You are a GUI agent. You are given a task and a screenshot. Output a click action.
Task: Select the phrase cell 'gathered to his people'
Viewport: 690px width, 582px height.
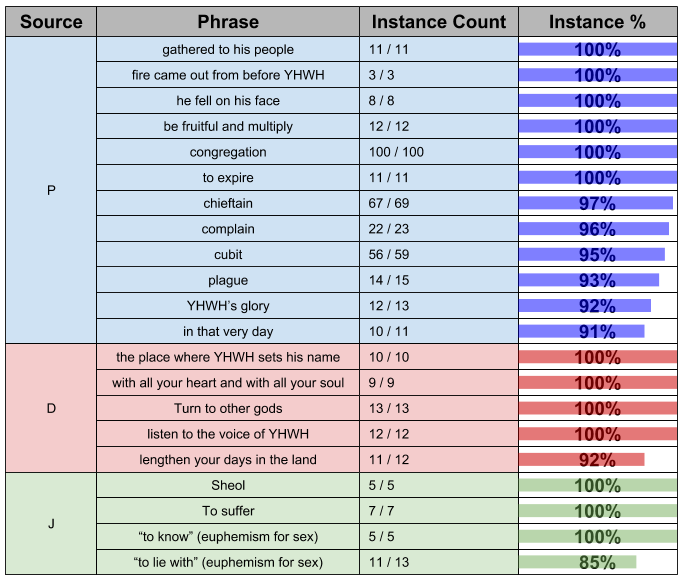pos(228,50)
